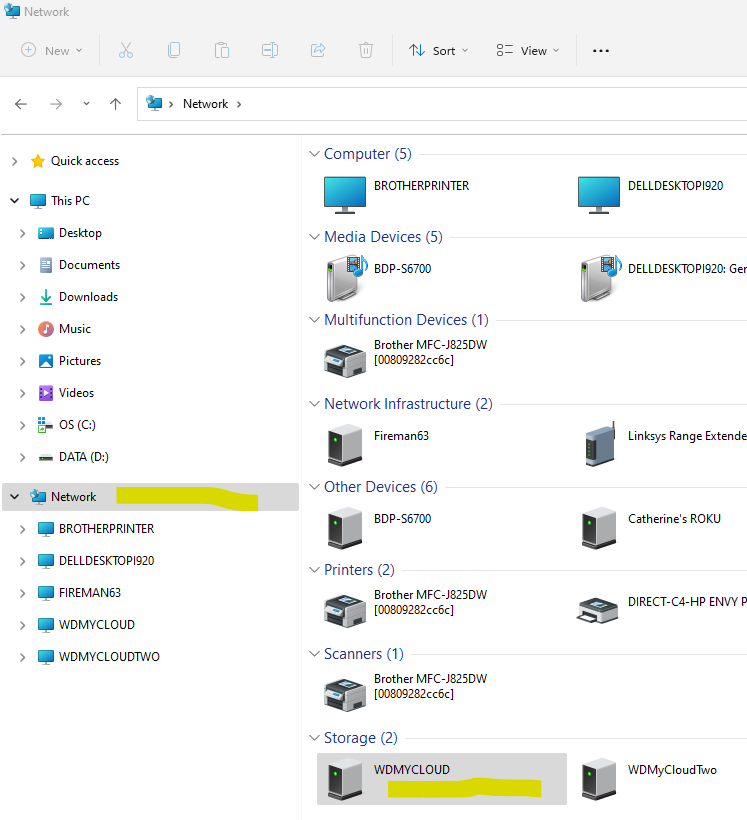
Task: Collapse the Multifunction Devices (1) group
Action: click(x=314, y=320)
